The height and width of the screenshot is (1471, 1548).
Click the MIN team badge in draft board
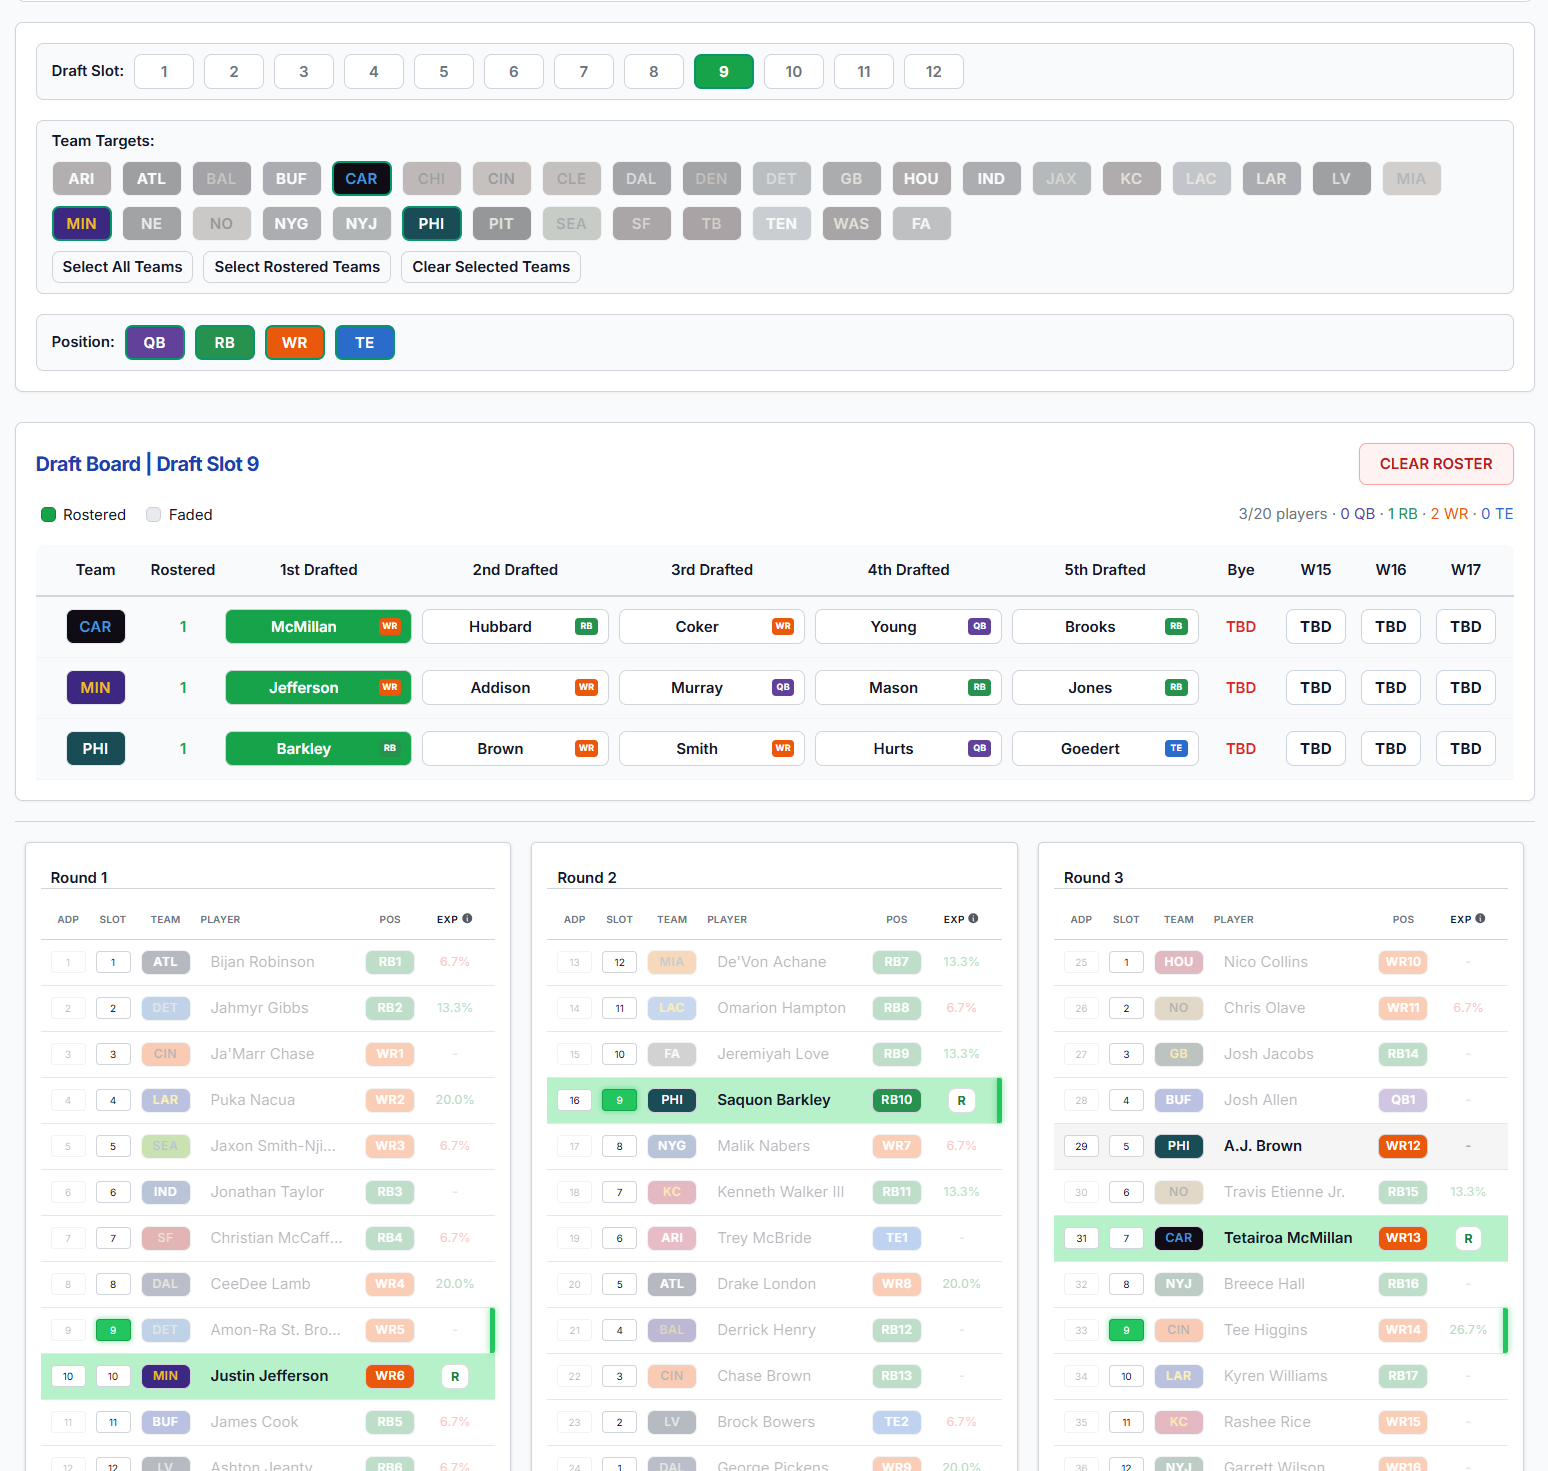click(x=95, y=687)
